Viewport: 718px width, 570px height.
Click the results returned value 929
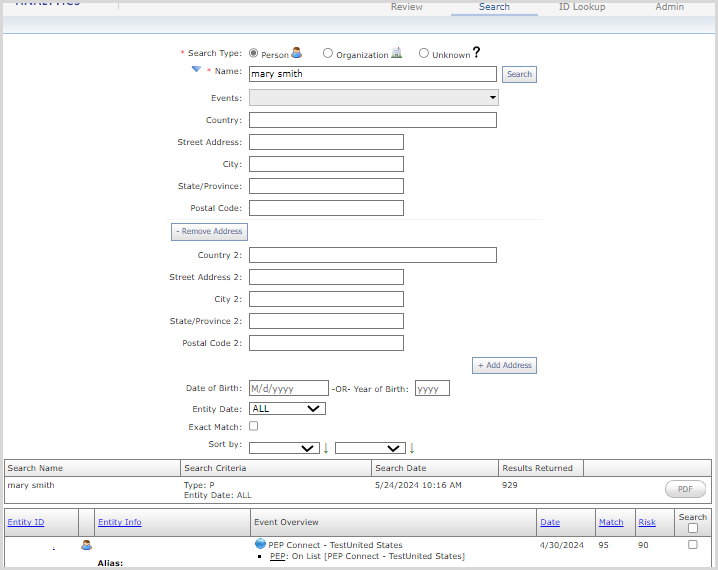pyautogui.click(x=510, y=485)
